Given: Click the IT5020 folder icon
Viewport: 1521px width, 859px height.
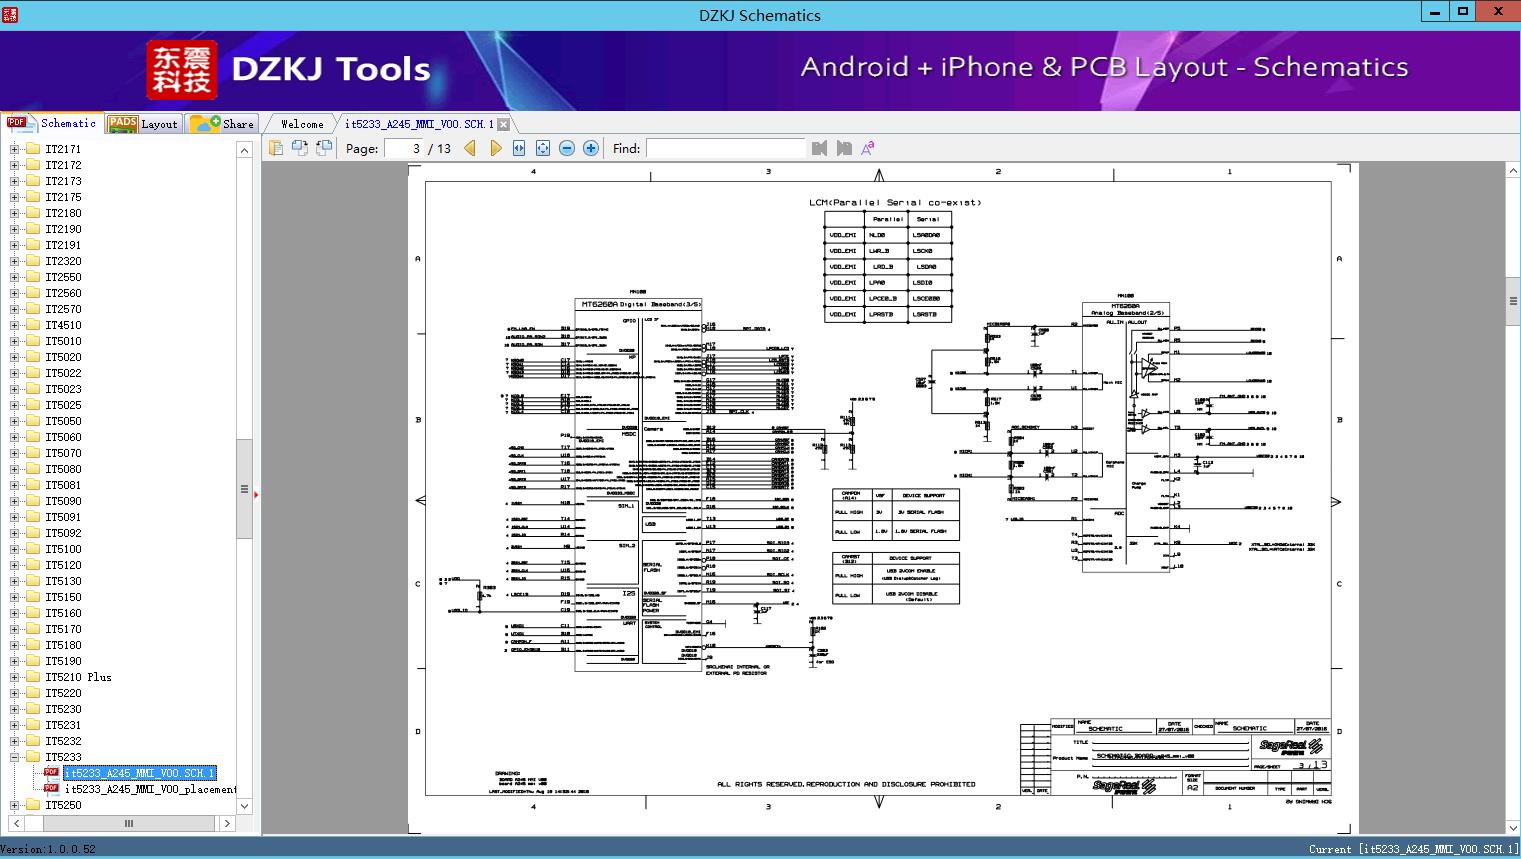Looking at the screenshot, I should [32, 357].
